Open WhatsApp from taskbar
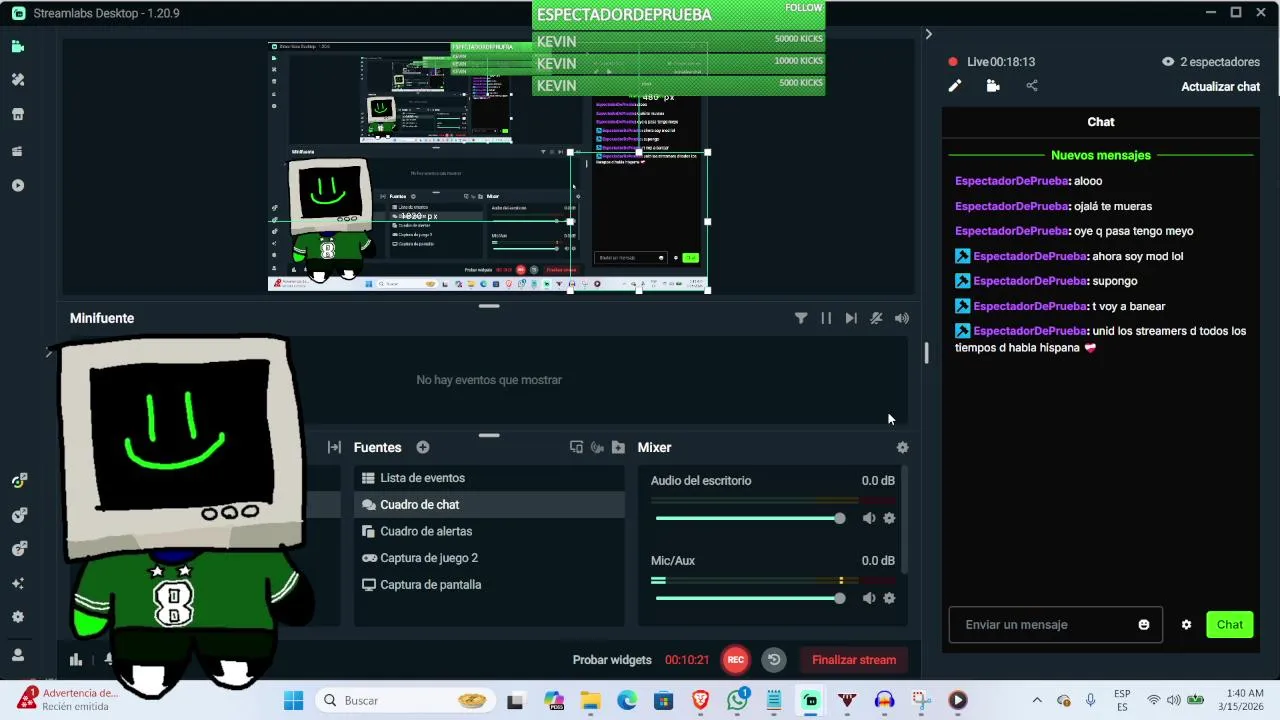 pyautogui.click(x=738, y=701)
